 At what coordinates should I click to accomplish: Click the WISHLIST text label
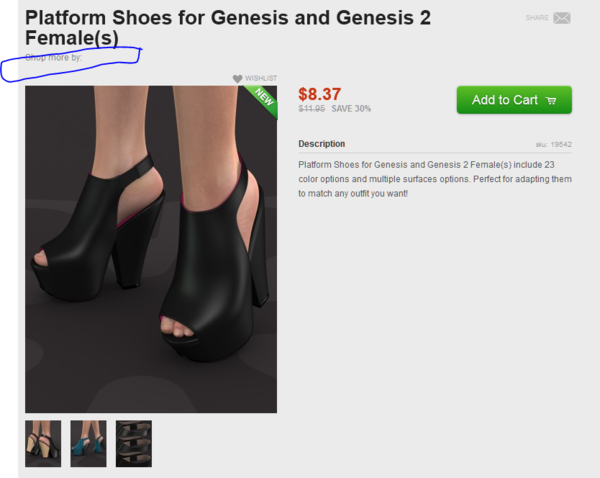pos(261,78)
